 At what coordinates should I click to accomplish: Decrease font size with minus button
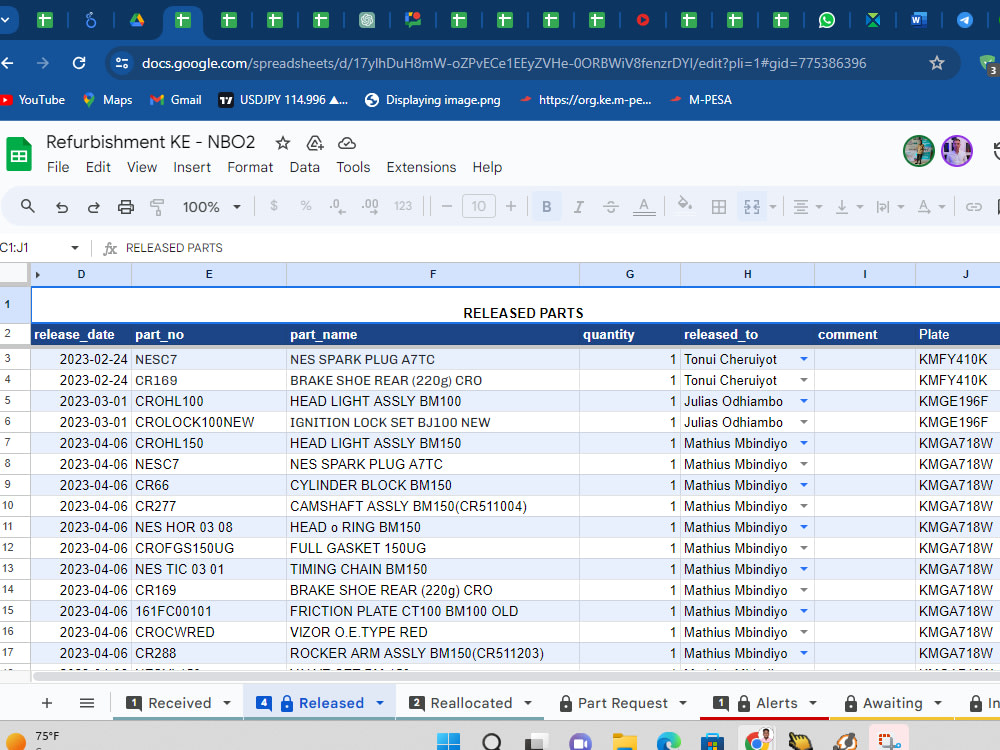point(447,206)
